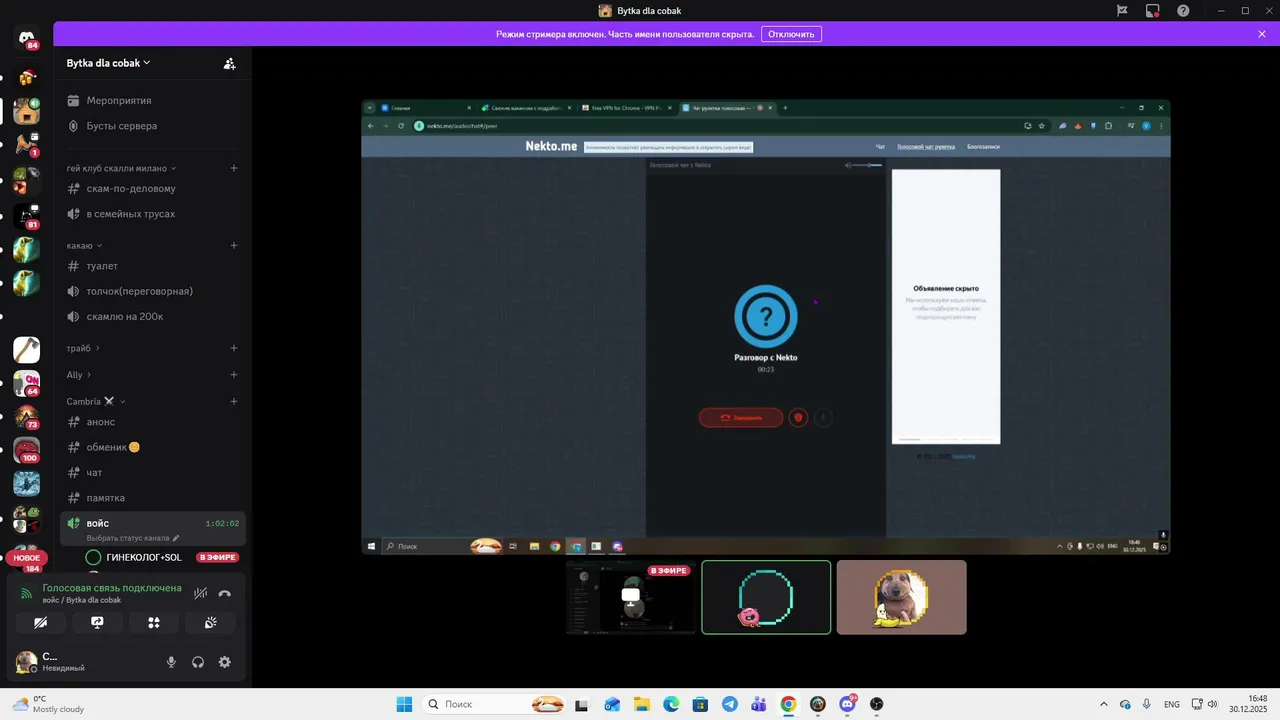Disconnect from voice with the hang-up icon

point(225,593)
